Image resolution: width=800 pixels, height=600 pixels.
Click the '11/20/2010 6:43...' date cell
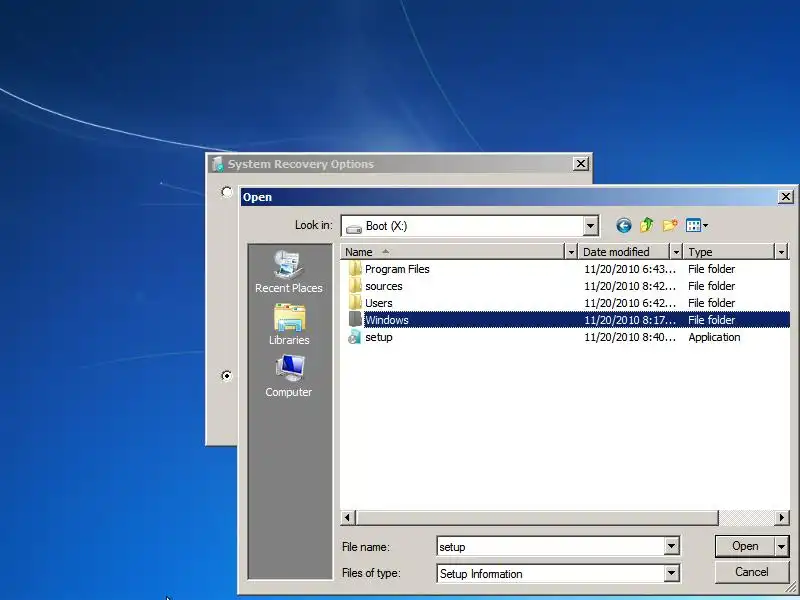[x=630, y=269]
